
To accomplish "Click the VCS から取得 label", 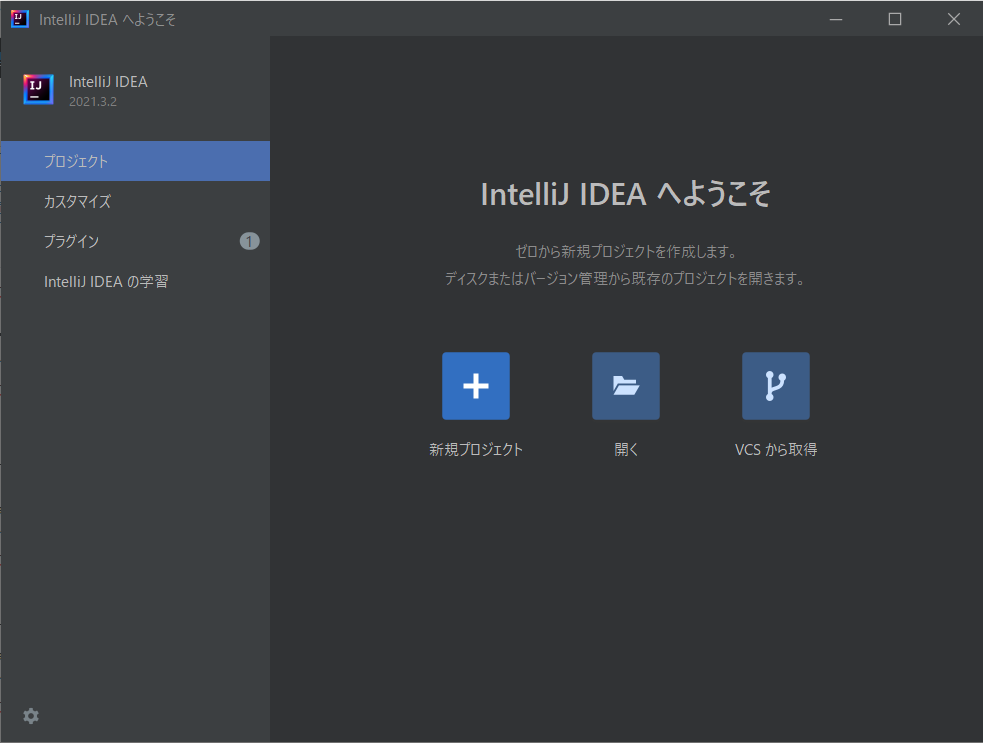I will [775, 450].
